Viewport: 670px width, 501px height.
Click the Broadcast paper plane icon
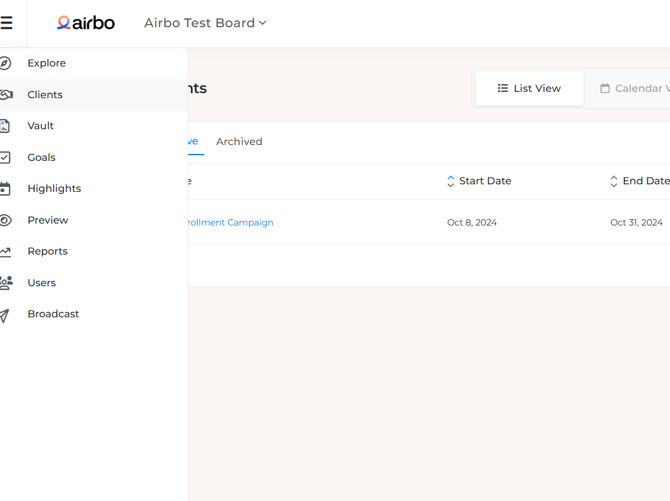click(5, 315)
